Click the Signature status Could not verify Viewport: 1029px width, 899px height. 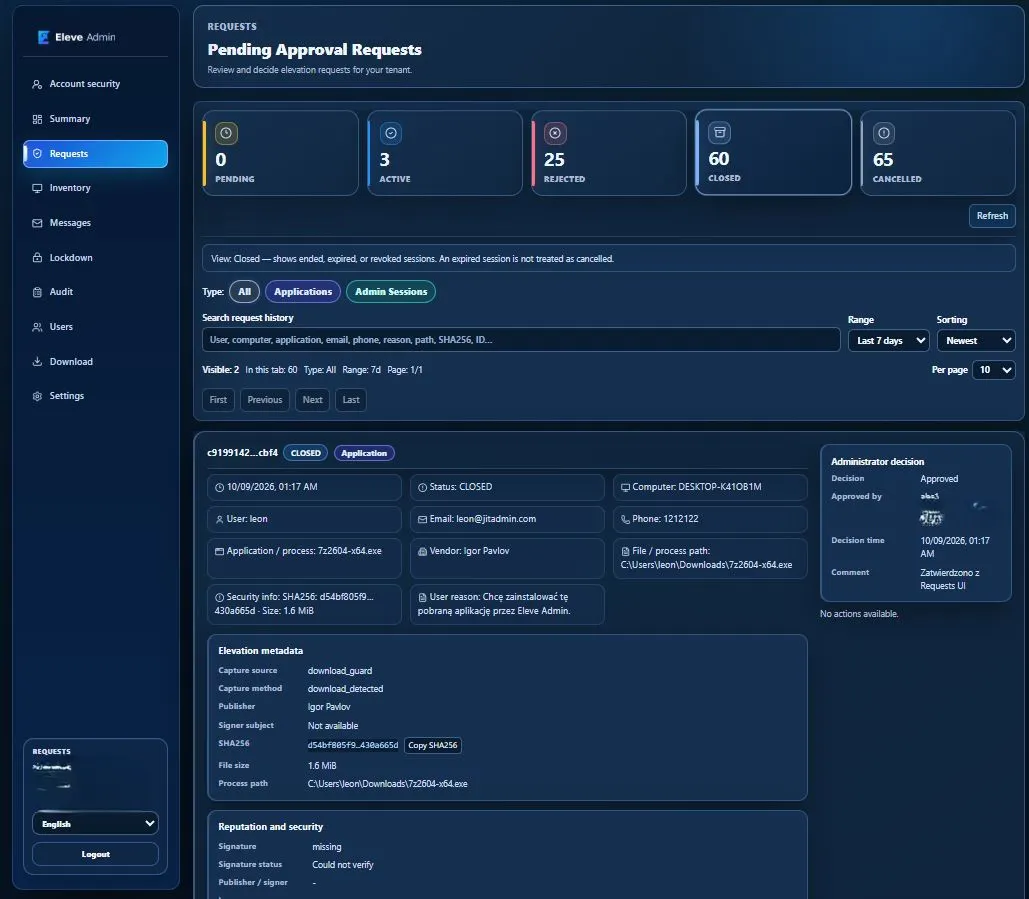(343, 865)
